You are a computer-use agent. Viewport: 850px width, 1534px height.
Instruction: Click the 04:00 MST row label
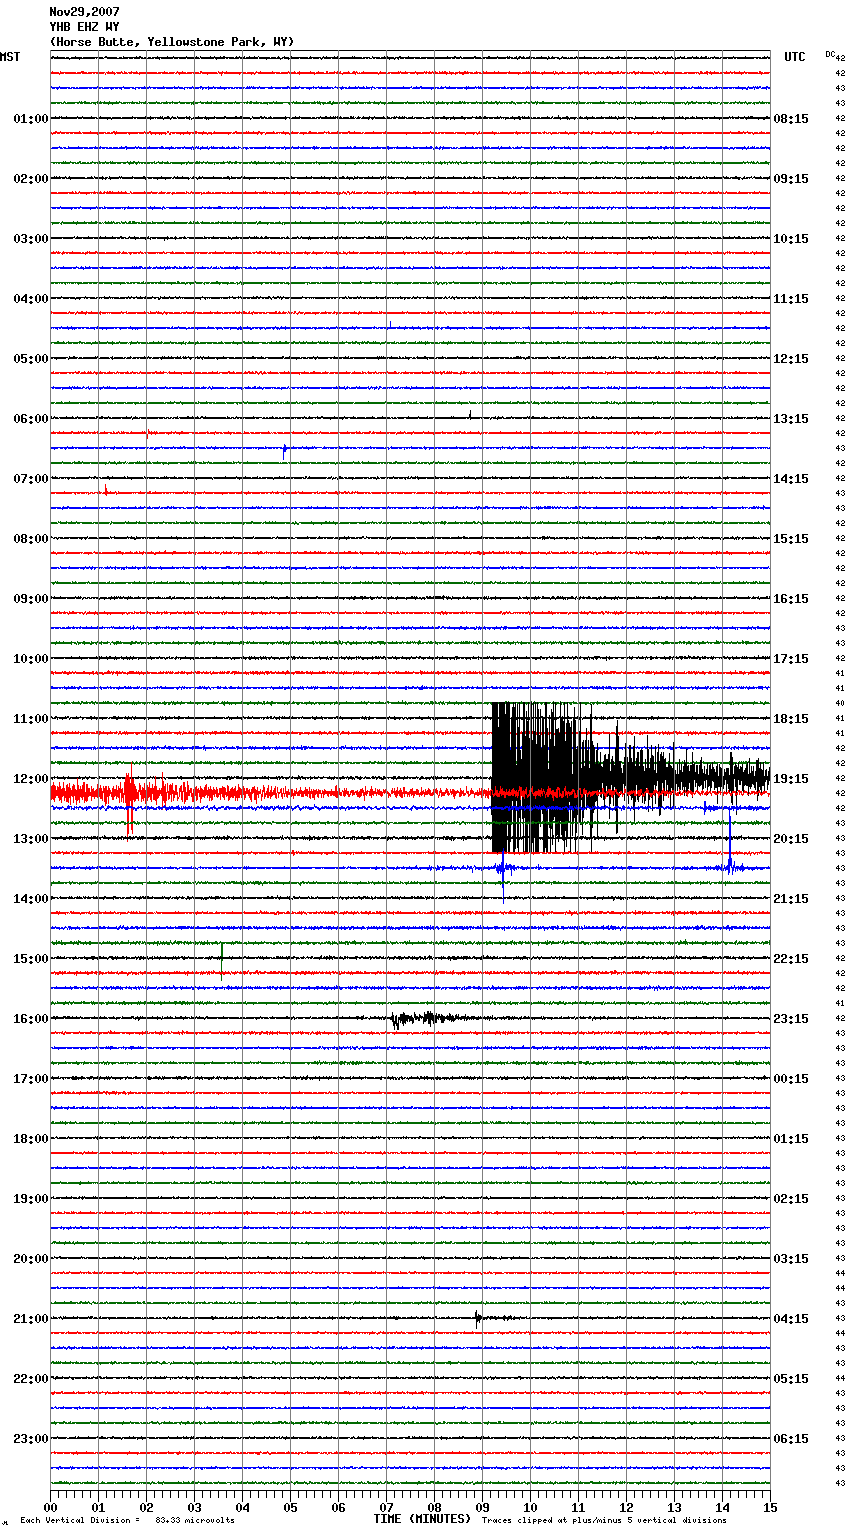[31, 299]
